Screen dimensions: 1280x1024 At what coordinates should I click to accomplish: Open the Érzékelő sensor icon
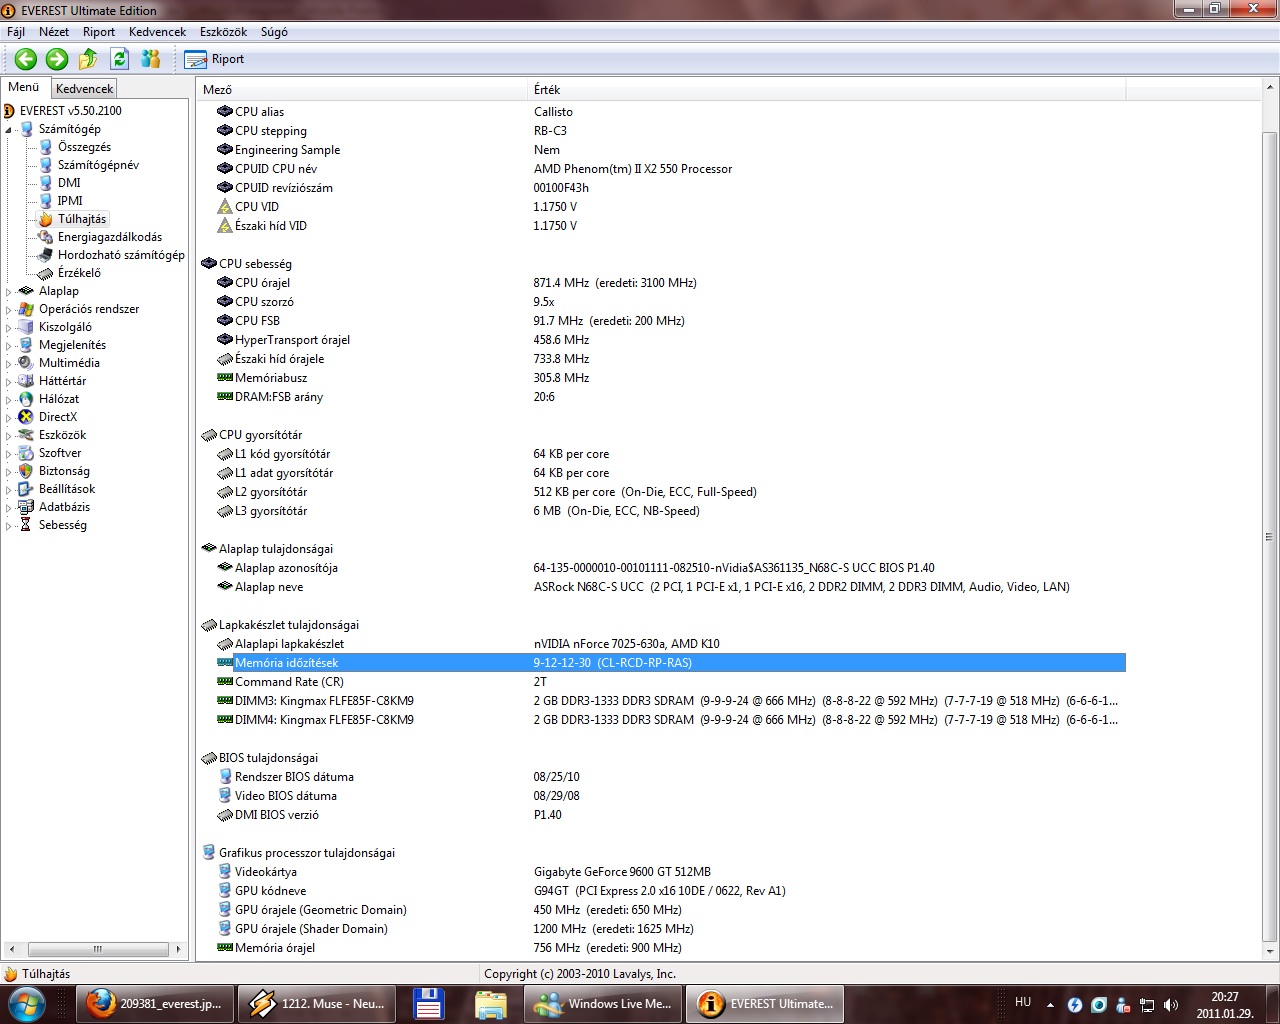pos(45,273)
